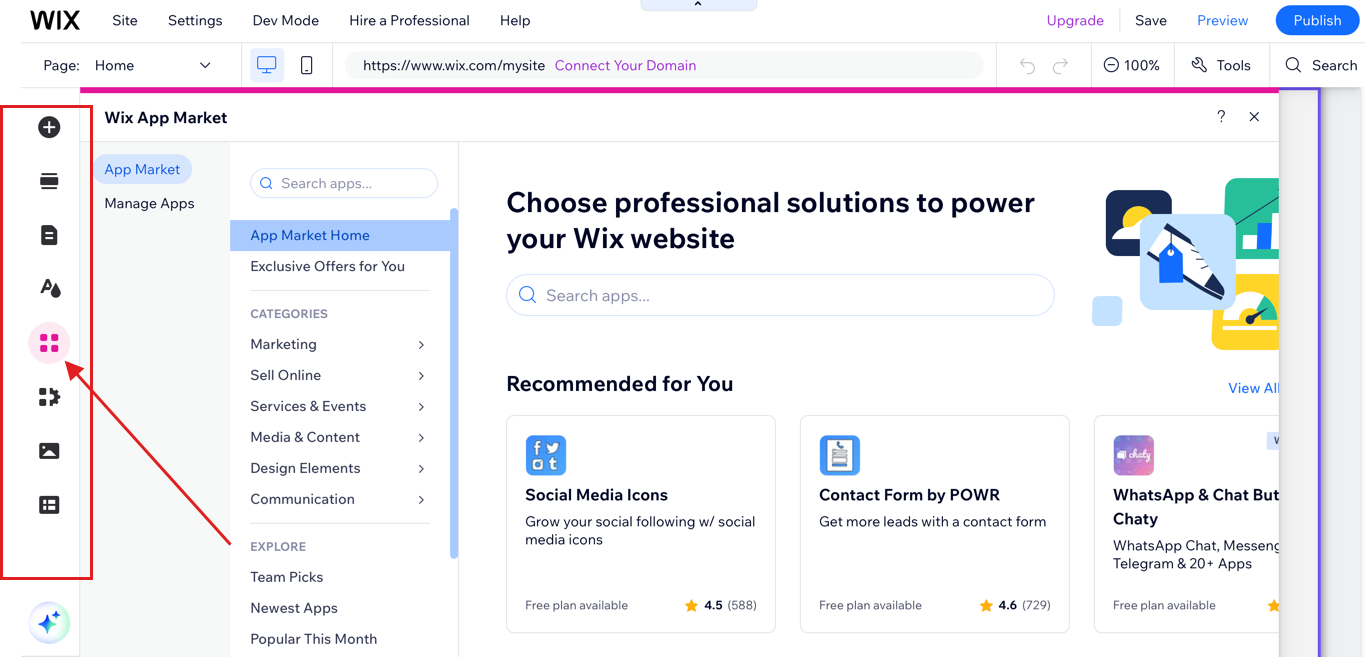Open the 100% zoom control

[x=1131, y=65]
